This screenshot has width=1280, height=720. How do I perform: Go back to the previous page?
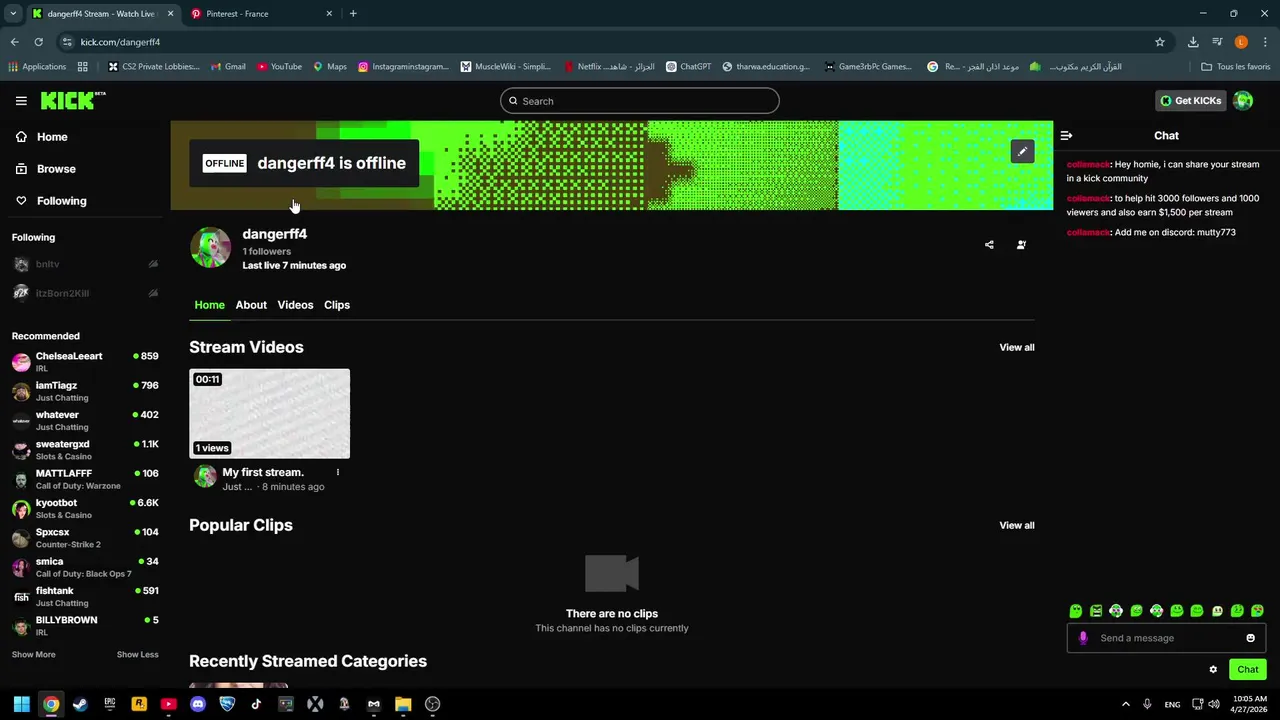pos(14,42)
